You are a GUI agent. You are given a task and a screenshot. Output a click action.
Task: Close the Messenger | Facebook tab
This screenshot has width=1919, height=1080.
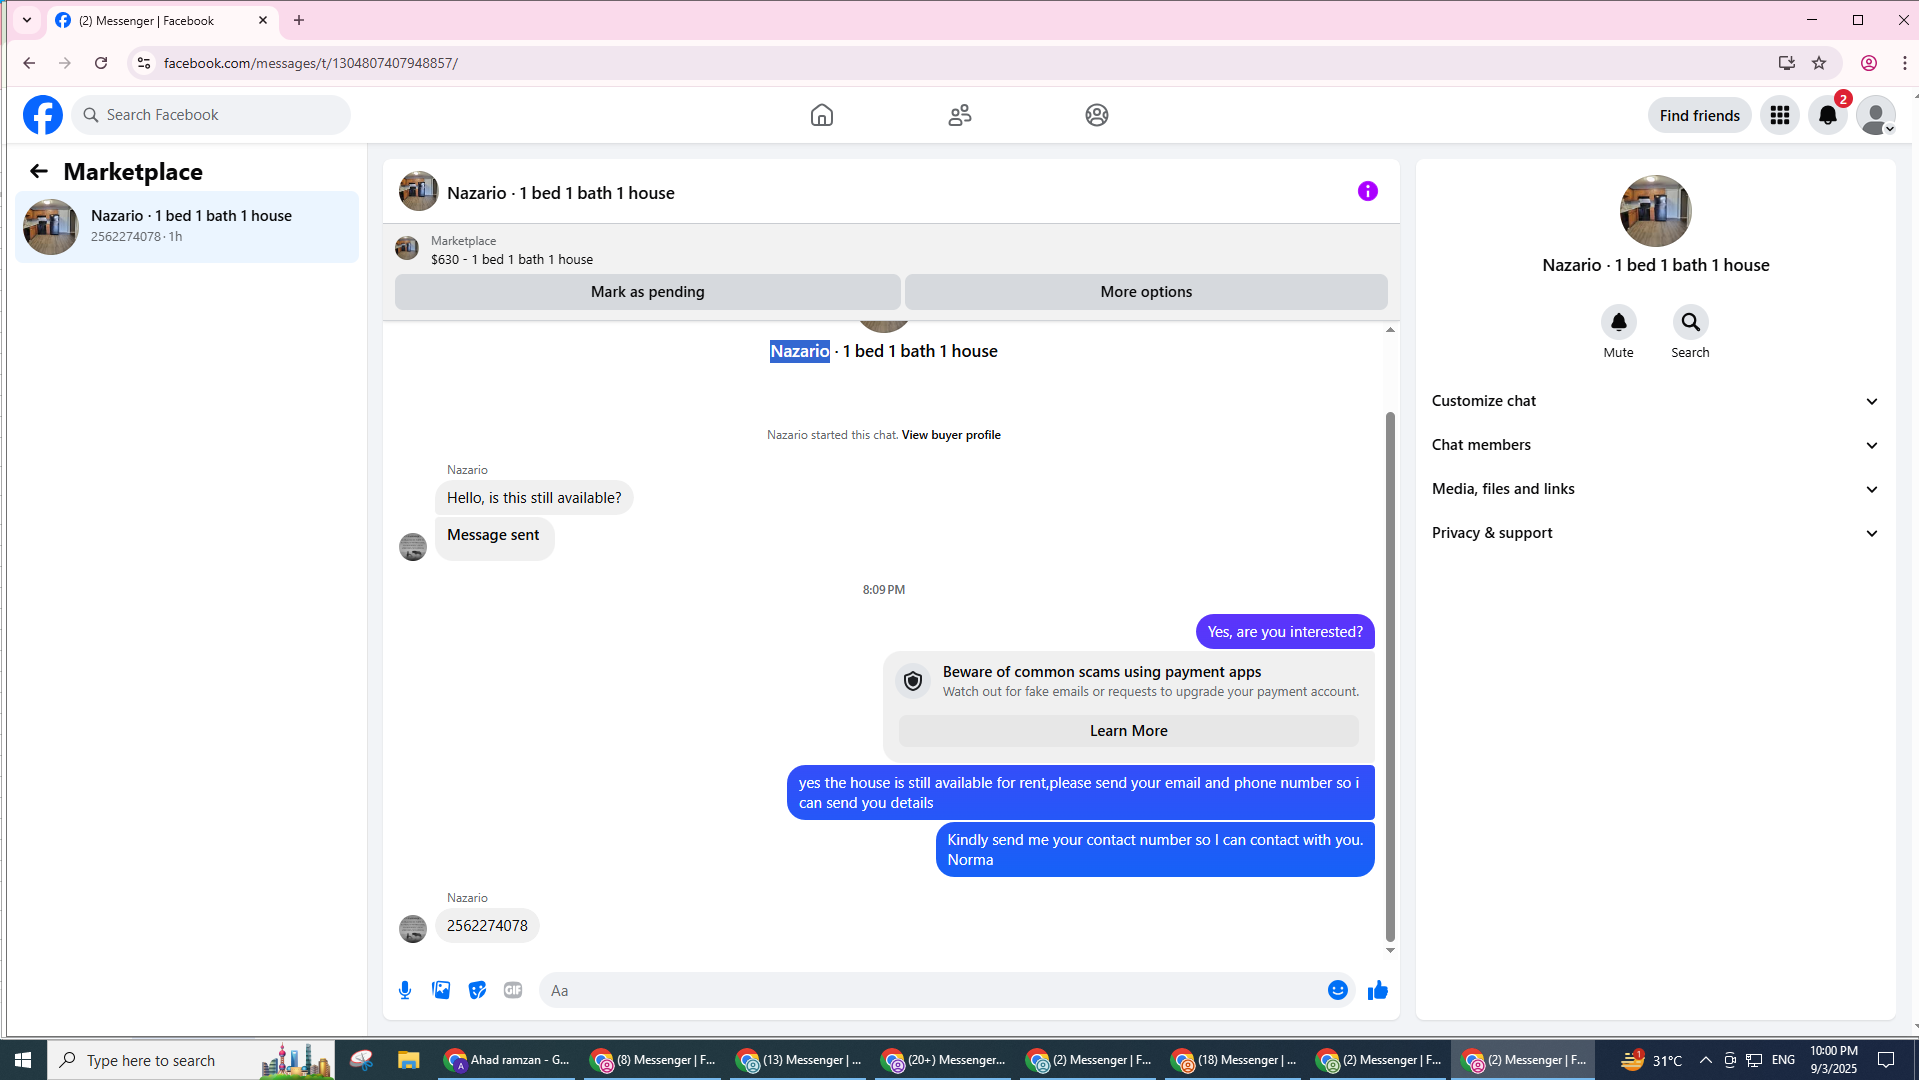[263, 20]
